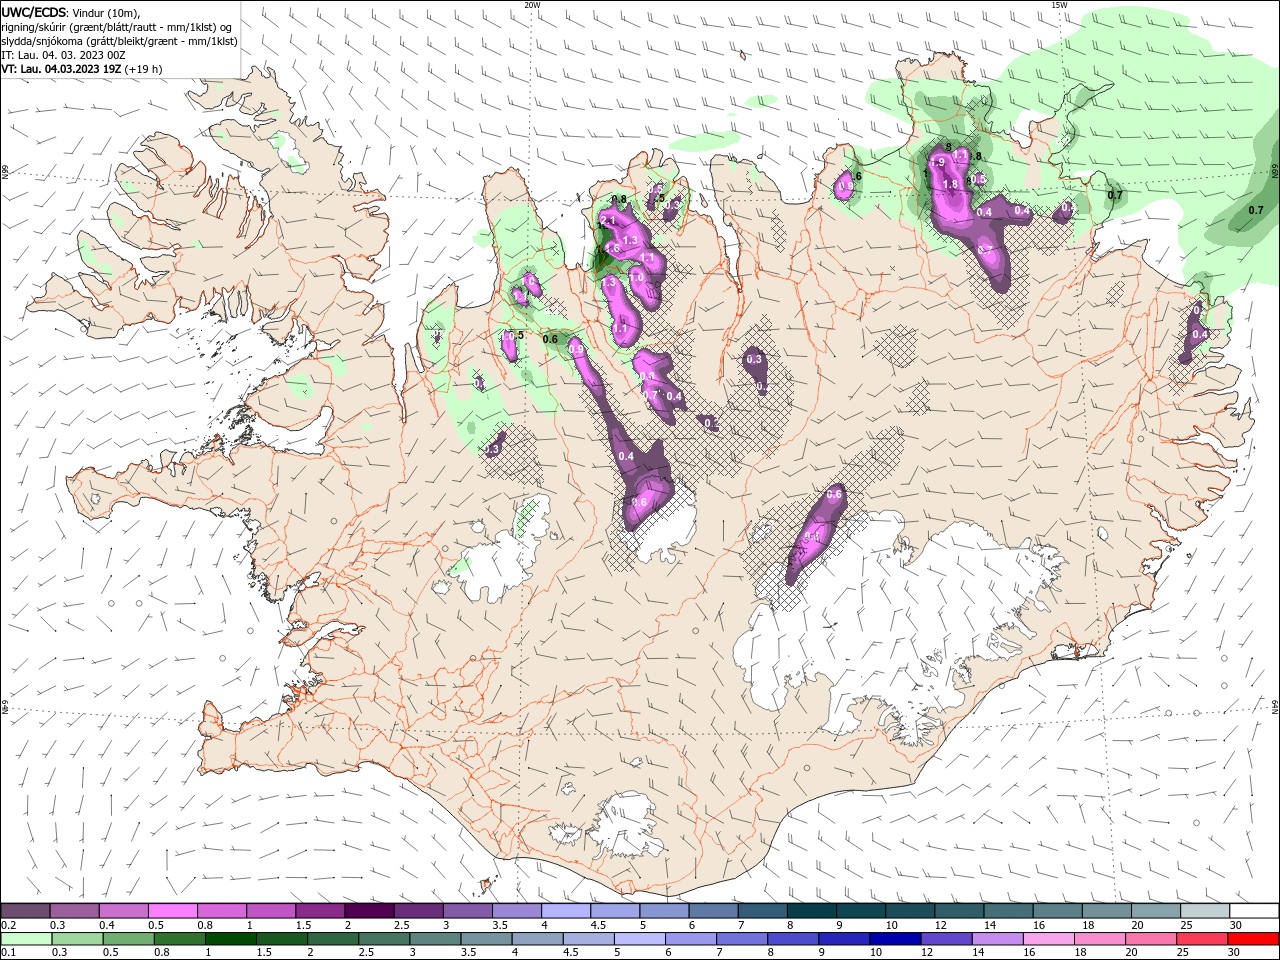Select the darkest purple snow swatch labeled 2
The image size is (1280, 960).
click(369, 911)
